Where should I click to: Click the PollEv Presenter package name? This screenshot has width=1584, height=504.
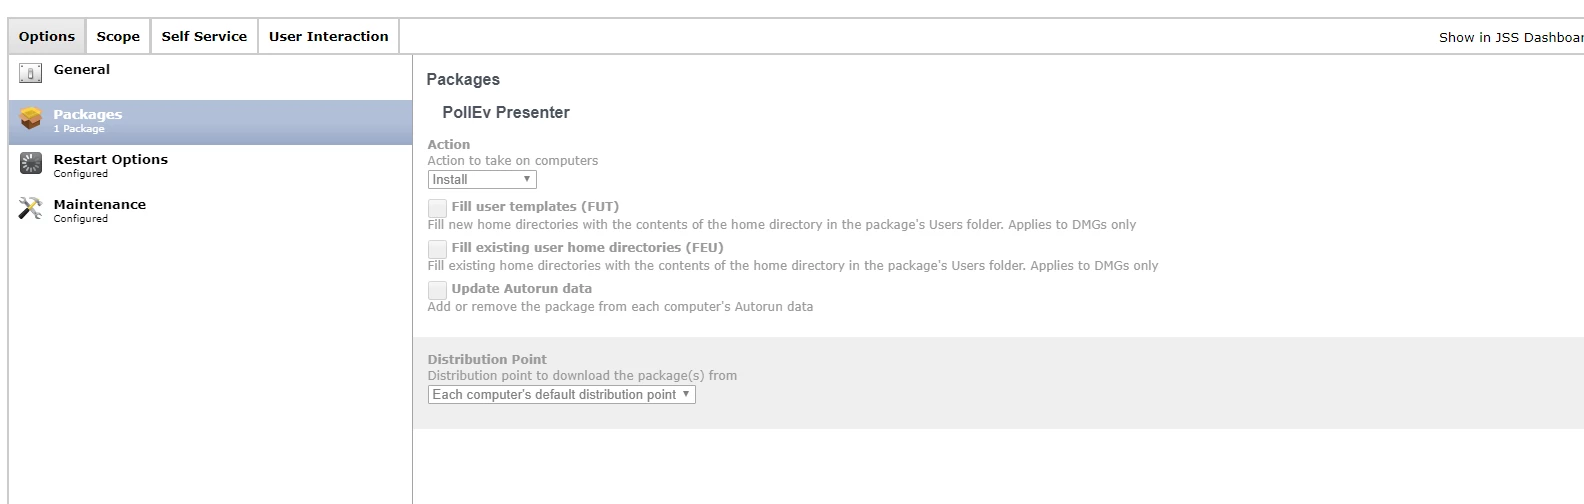point(506,112)
